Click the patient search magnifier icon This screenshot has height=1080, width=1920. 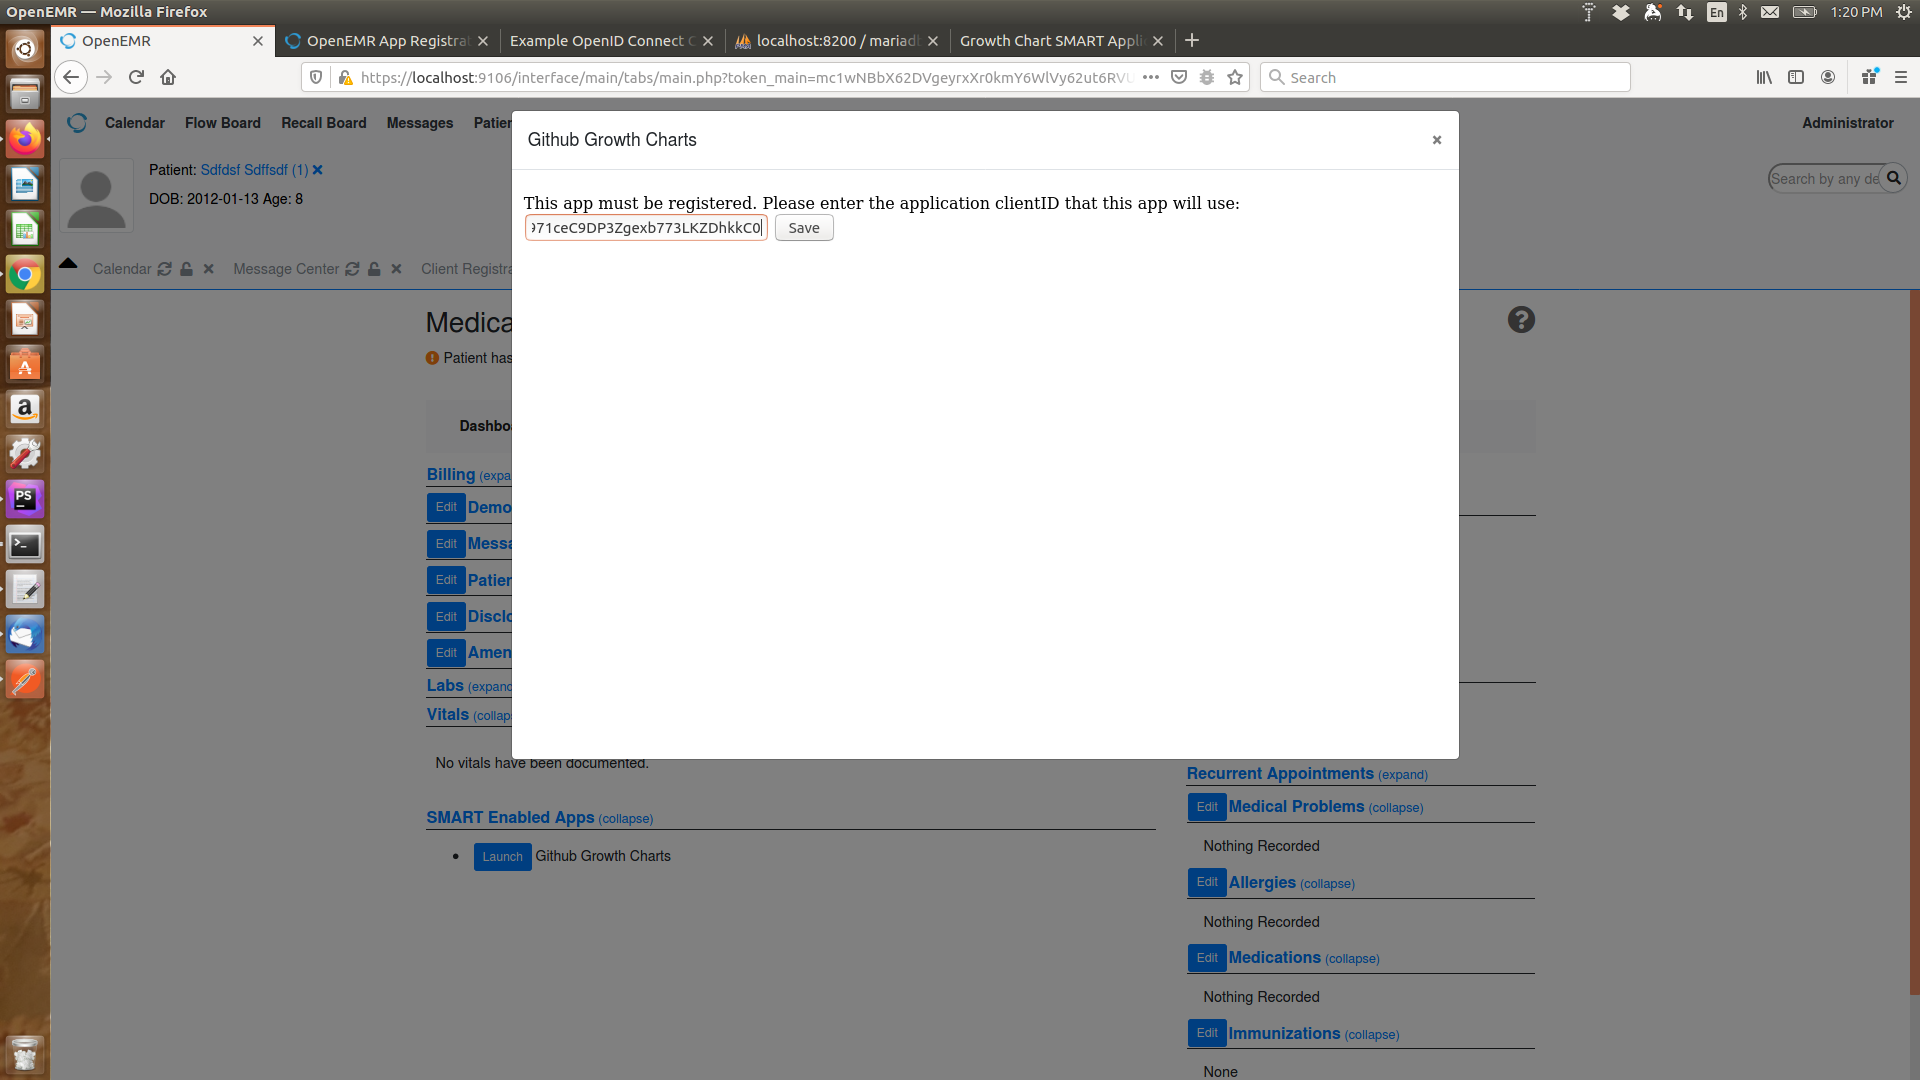[1894, 178]
